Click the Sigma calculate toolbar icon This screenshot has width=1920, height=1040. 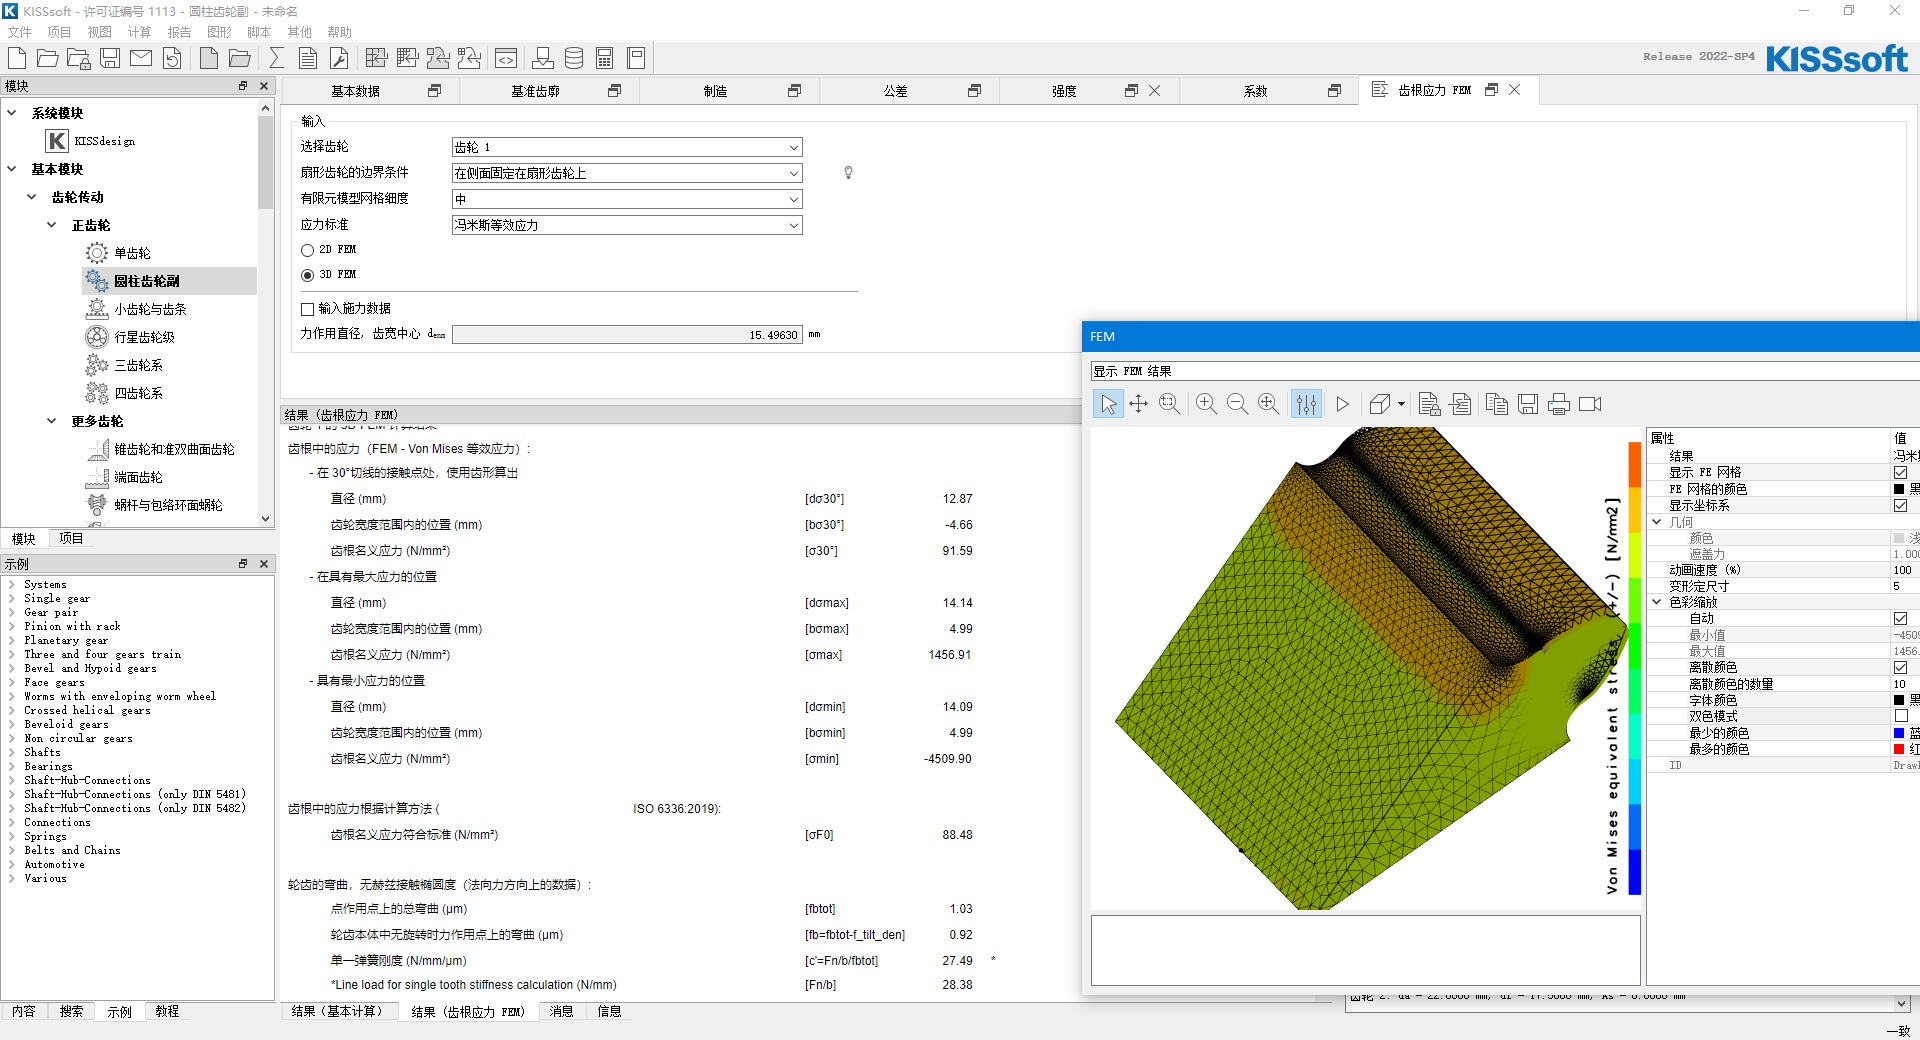point(277,58)
